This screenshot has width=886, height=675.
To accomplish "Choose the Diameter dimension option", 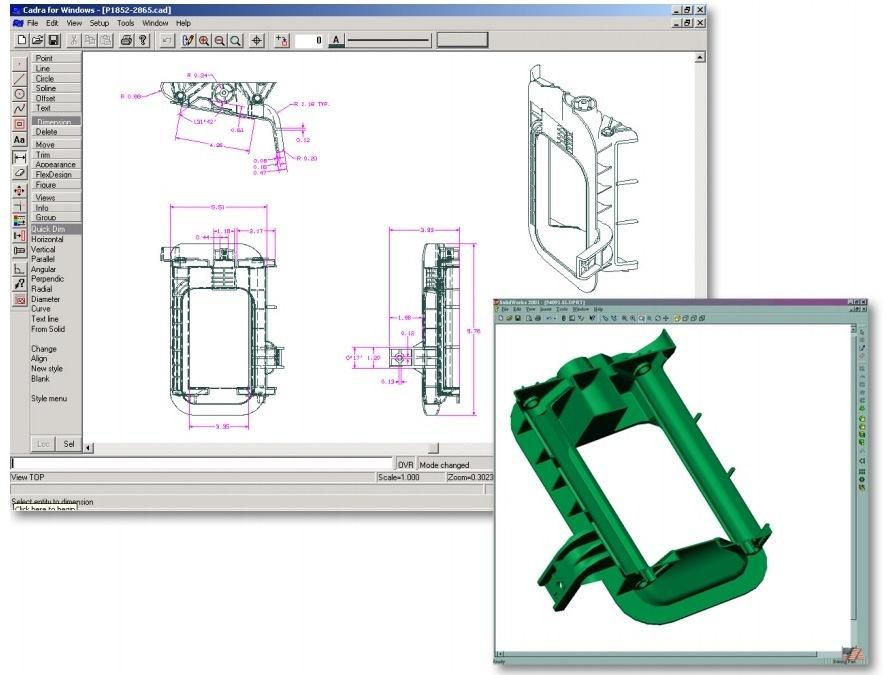I will [x=45, y=299].
